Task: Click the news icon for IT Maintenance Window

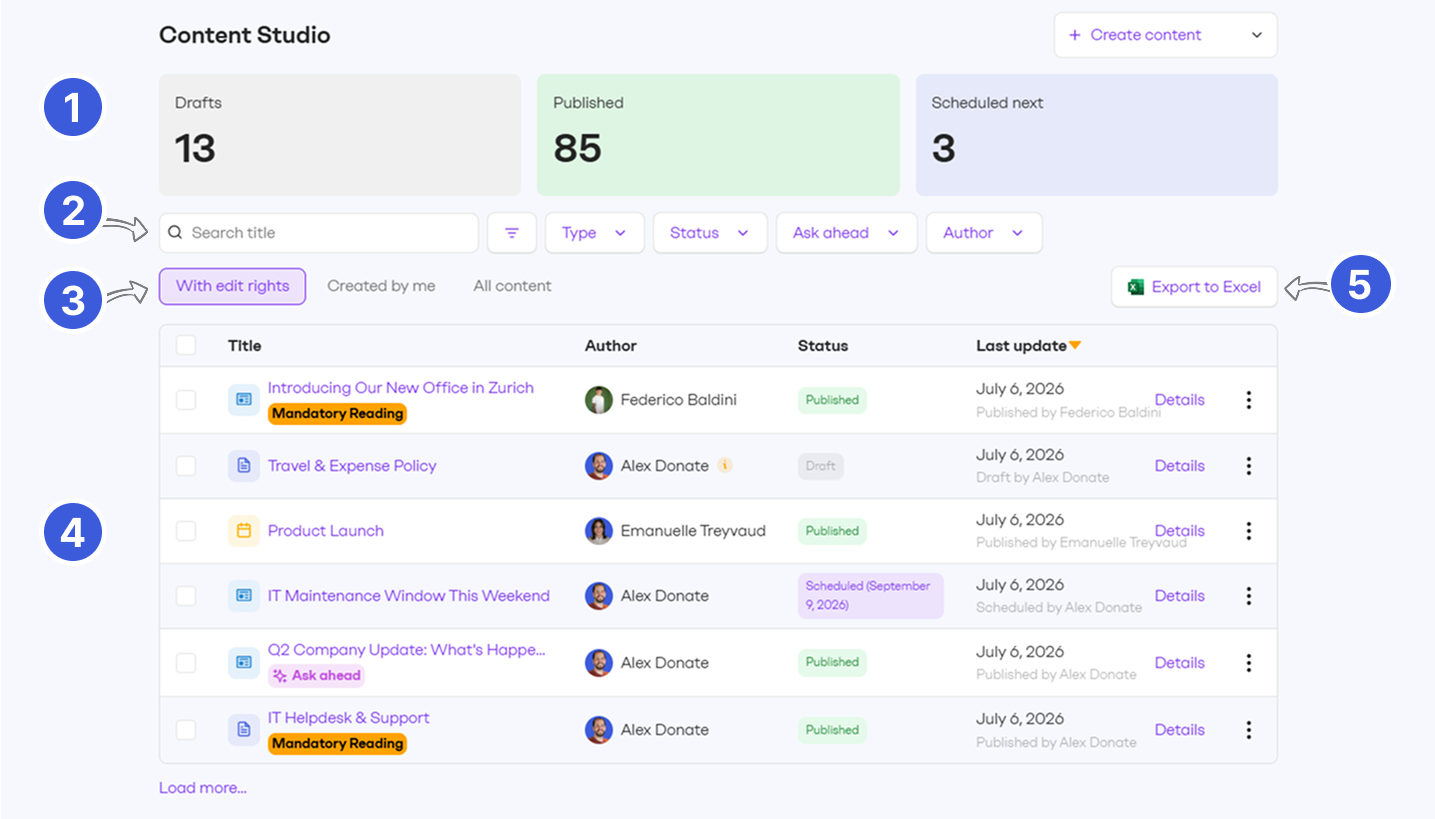Action: 244,596
